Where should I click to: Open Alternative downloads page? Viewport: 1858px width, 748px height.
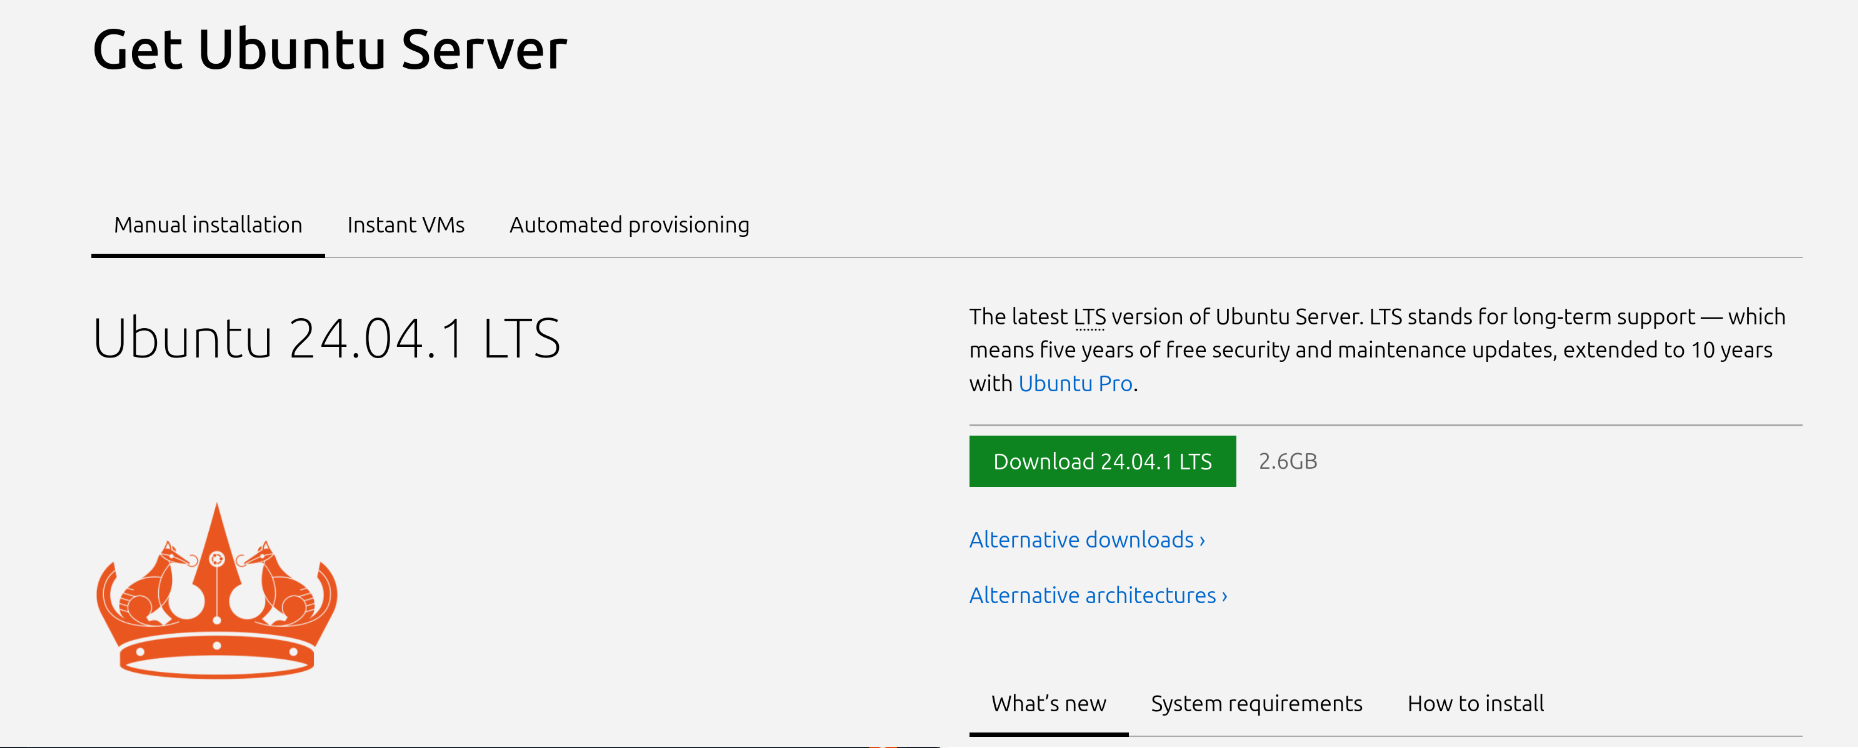(x=1078, y=539)
